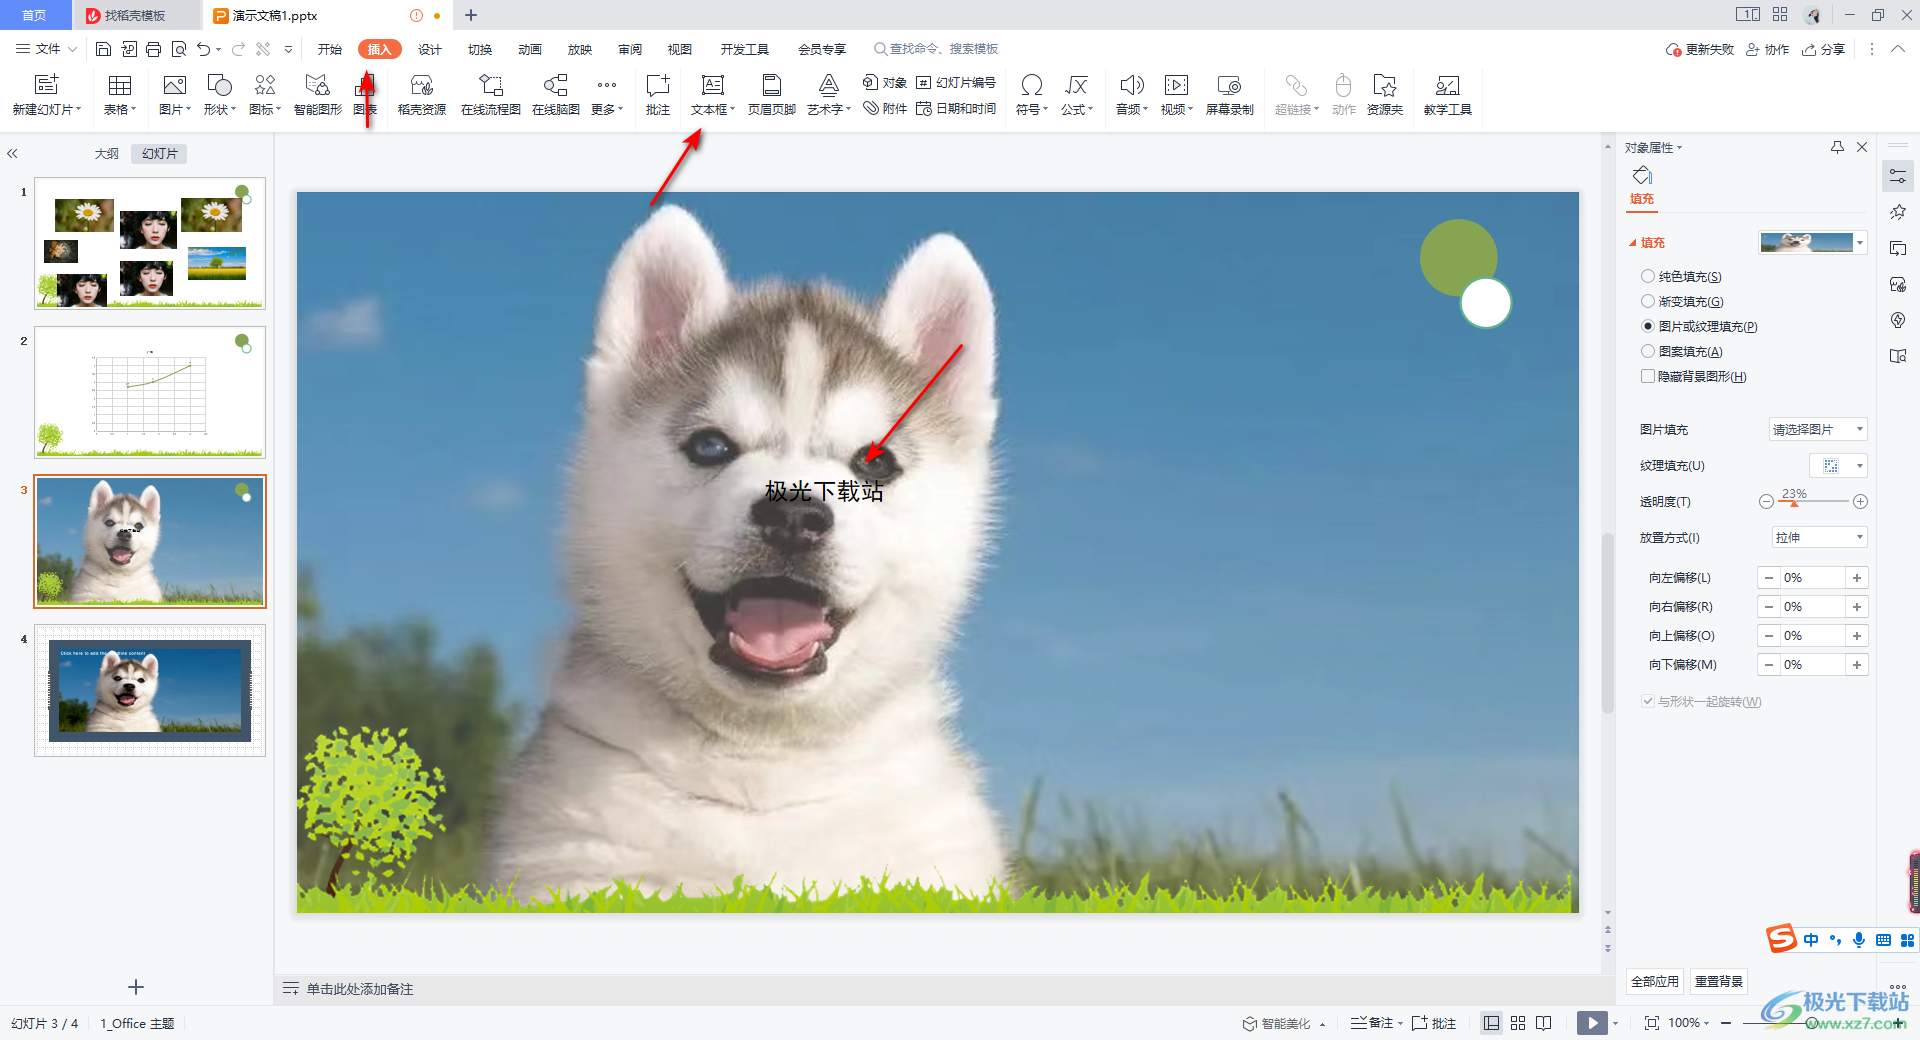Select Gradient Fill radio option
This screenshot has width=1920, height=1040.
(x=1647, y=302)
